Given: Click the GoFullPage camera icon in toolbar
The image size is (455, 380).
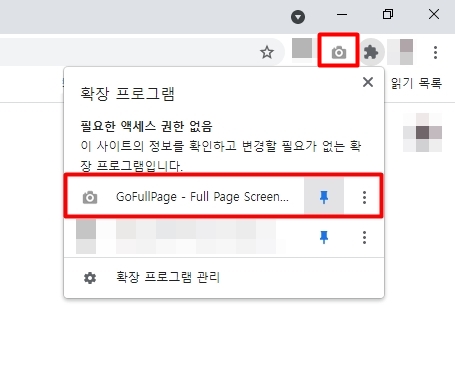Looking at the screenshot, I should click(x=339, y=52).
